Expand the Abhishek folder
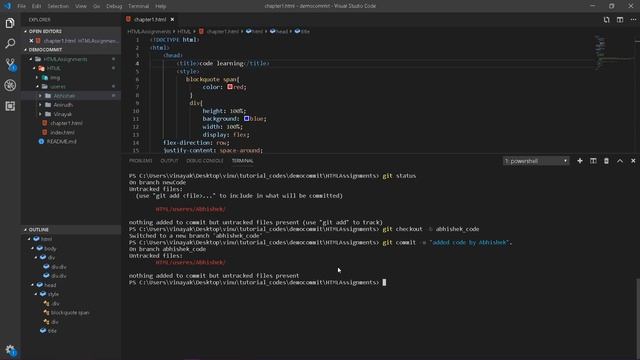The width and height of the screenshot is (640, 360). 40,96
